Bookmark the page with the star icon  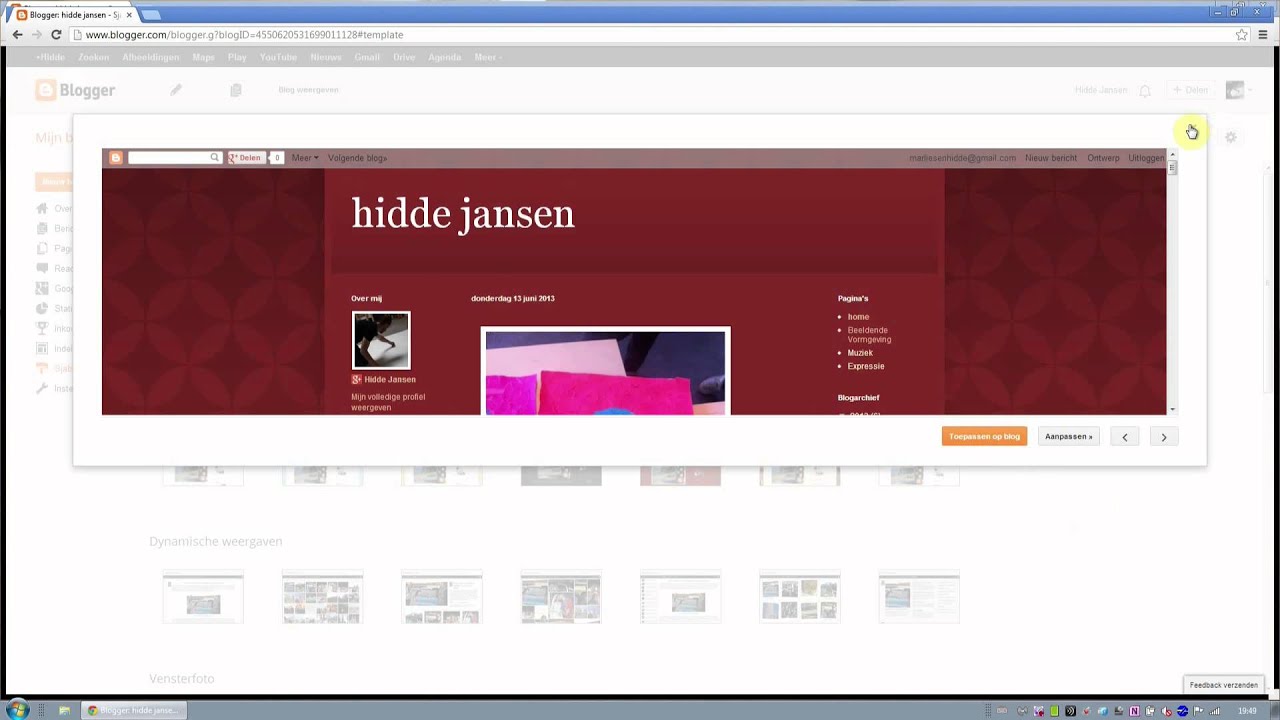click(x=1241, y=34)
